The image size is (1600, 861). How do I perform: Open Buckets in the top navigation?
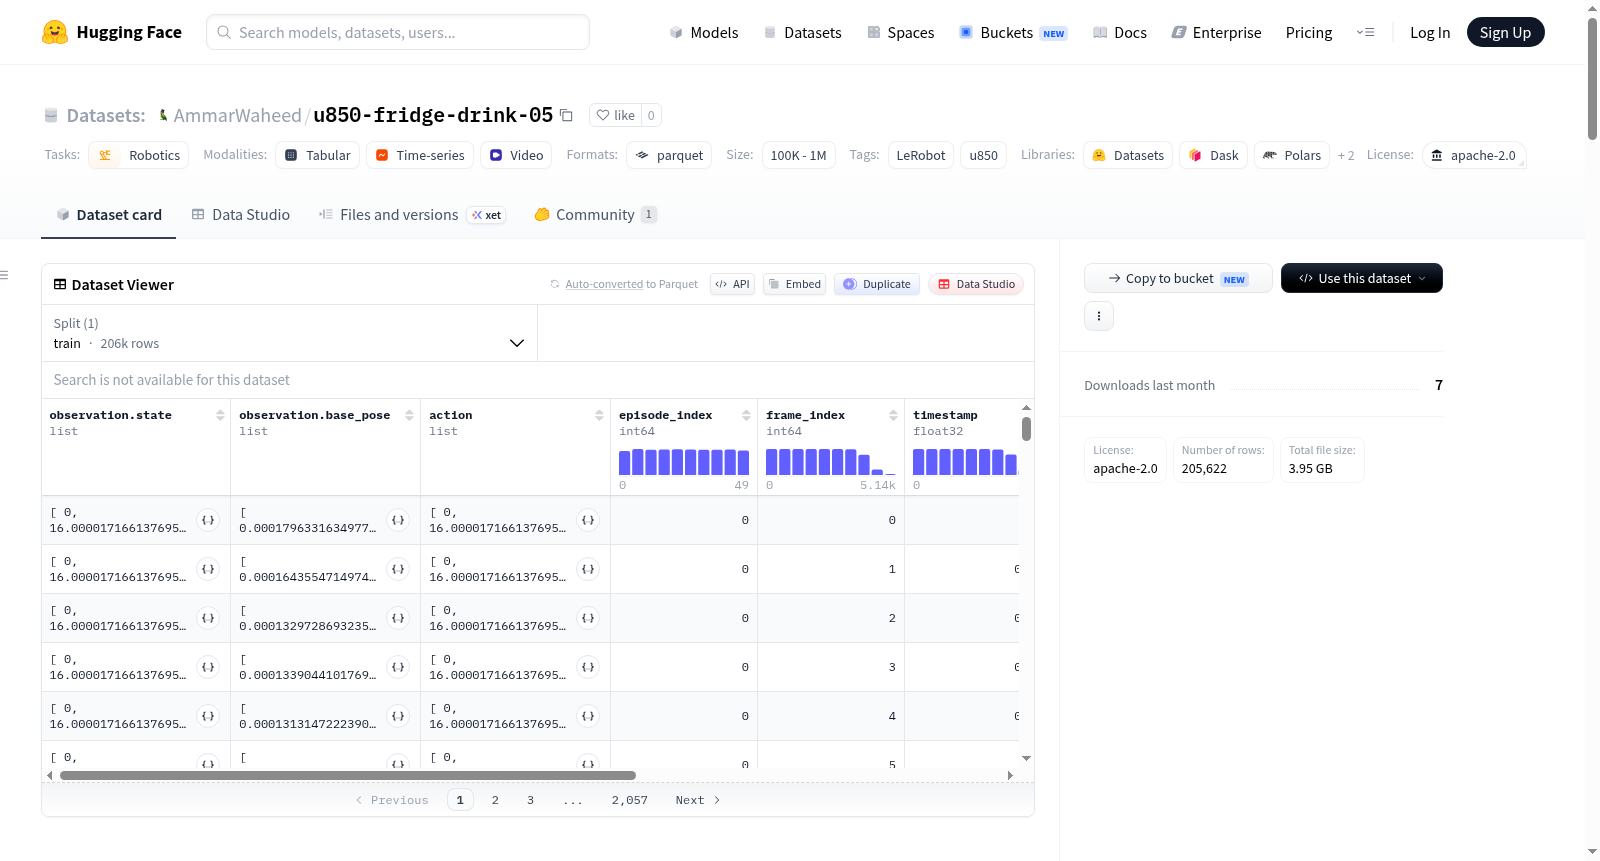[x=1013, y=32]
